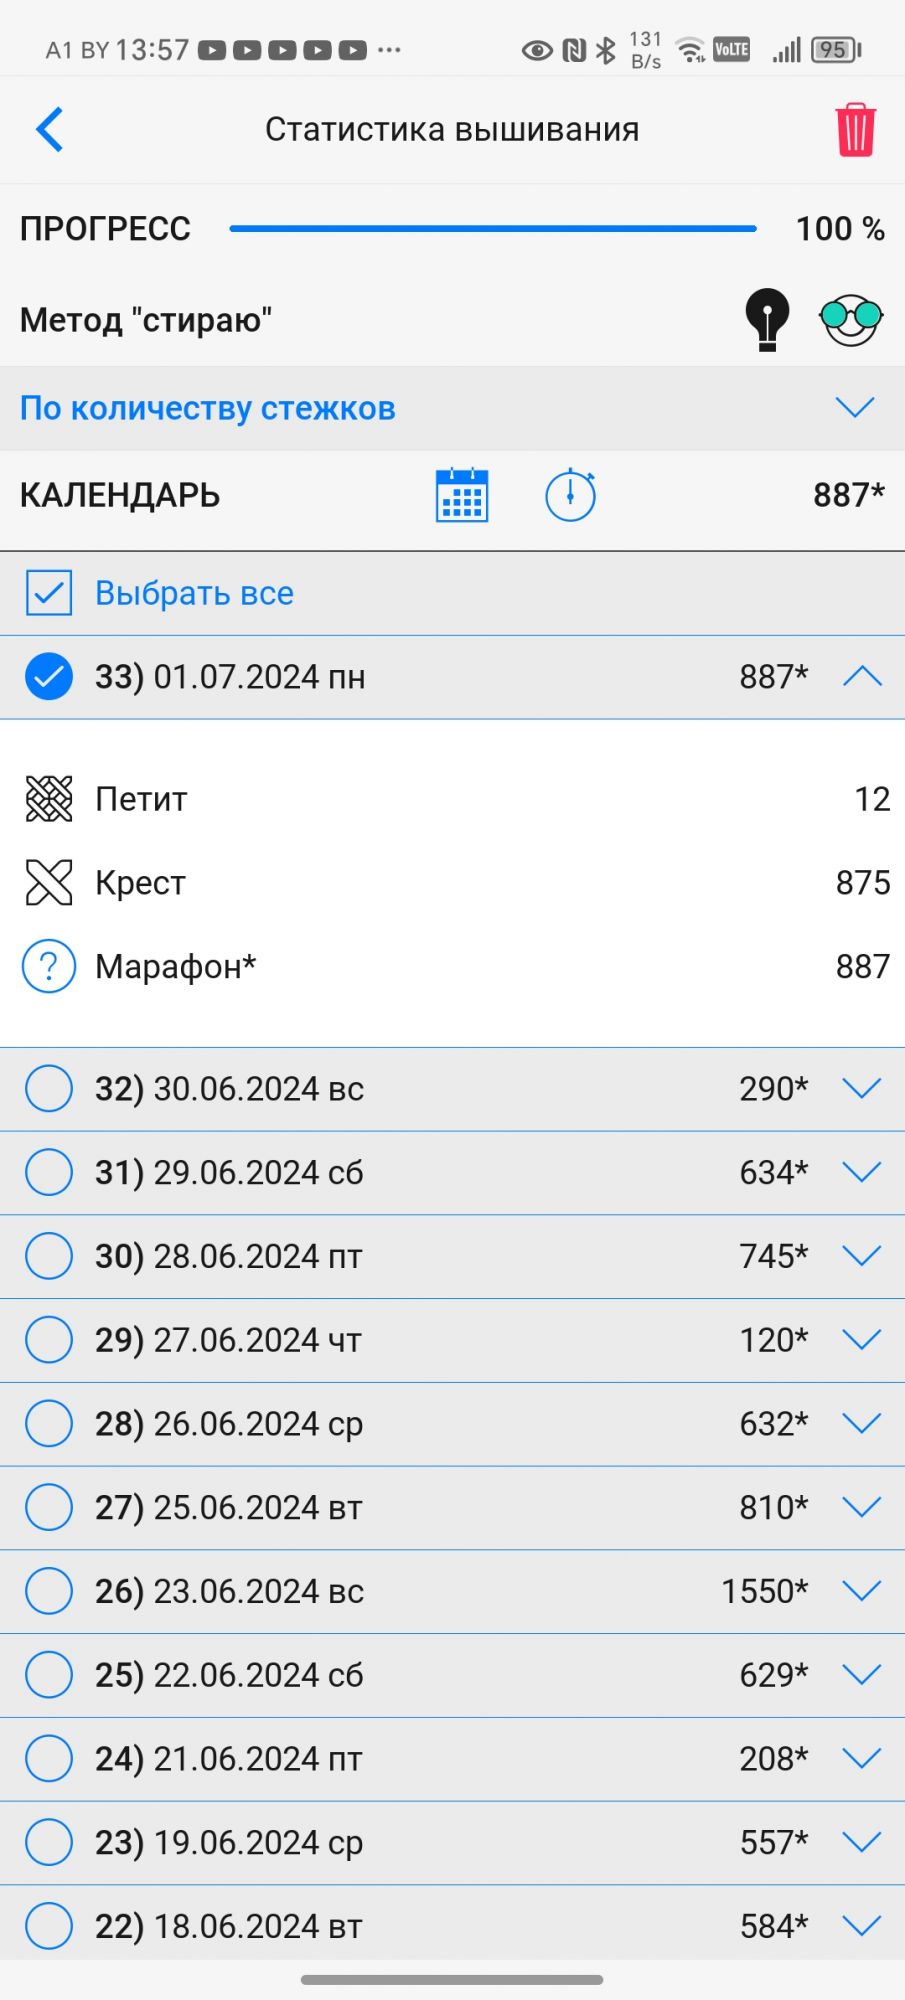Tap the black light bulb icon
This screenshot has width=905, height=2000.
click(x=767, y=319)
